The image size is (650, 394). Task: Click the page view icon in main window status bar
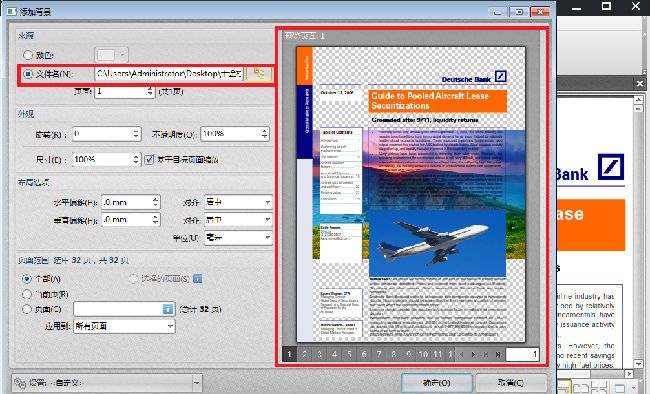(620, 388)
